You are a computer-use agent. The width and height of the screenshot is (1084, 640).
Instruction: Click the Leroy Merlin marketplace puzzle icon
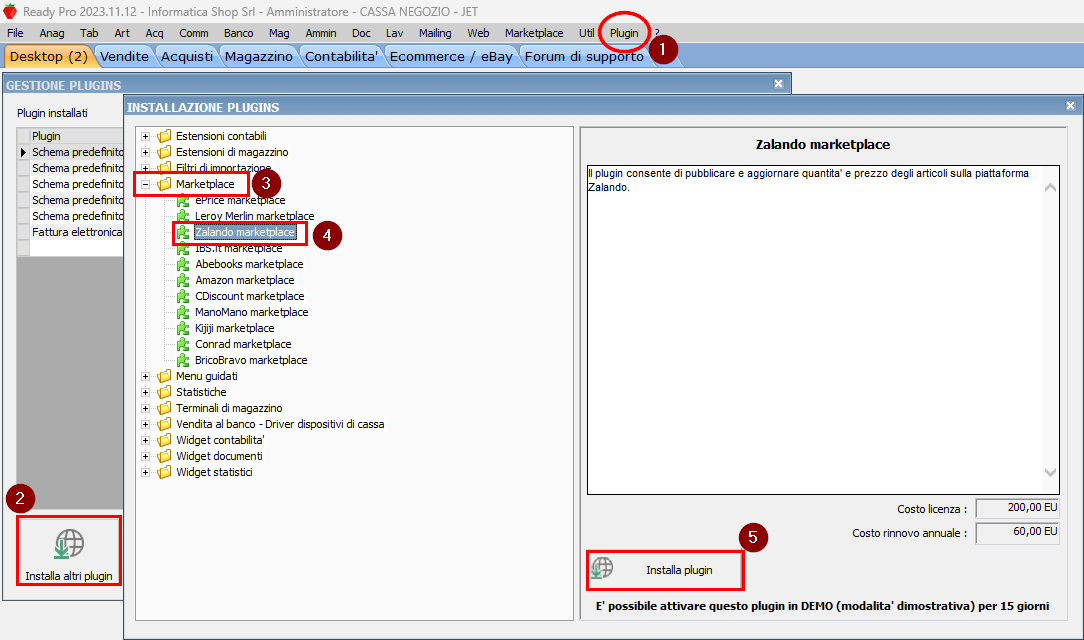tap(183, 216)
